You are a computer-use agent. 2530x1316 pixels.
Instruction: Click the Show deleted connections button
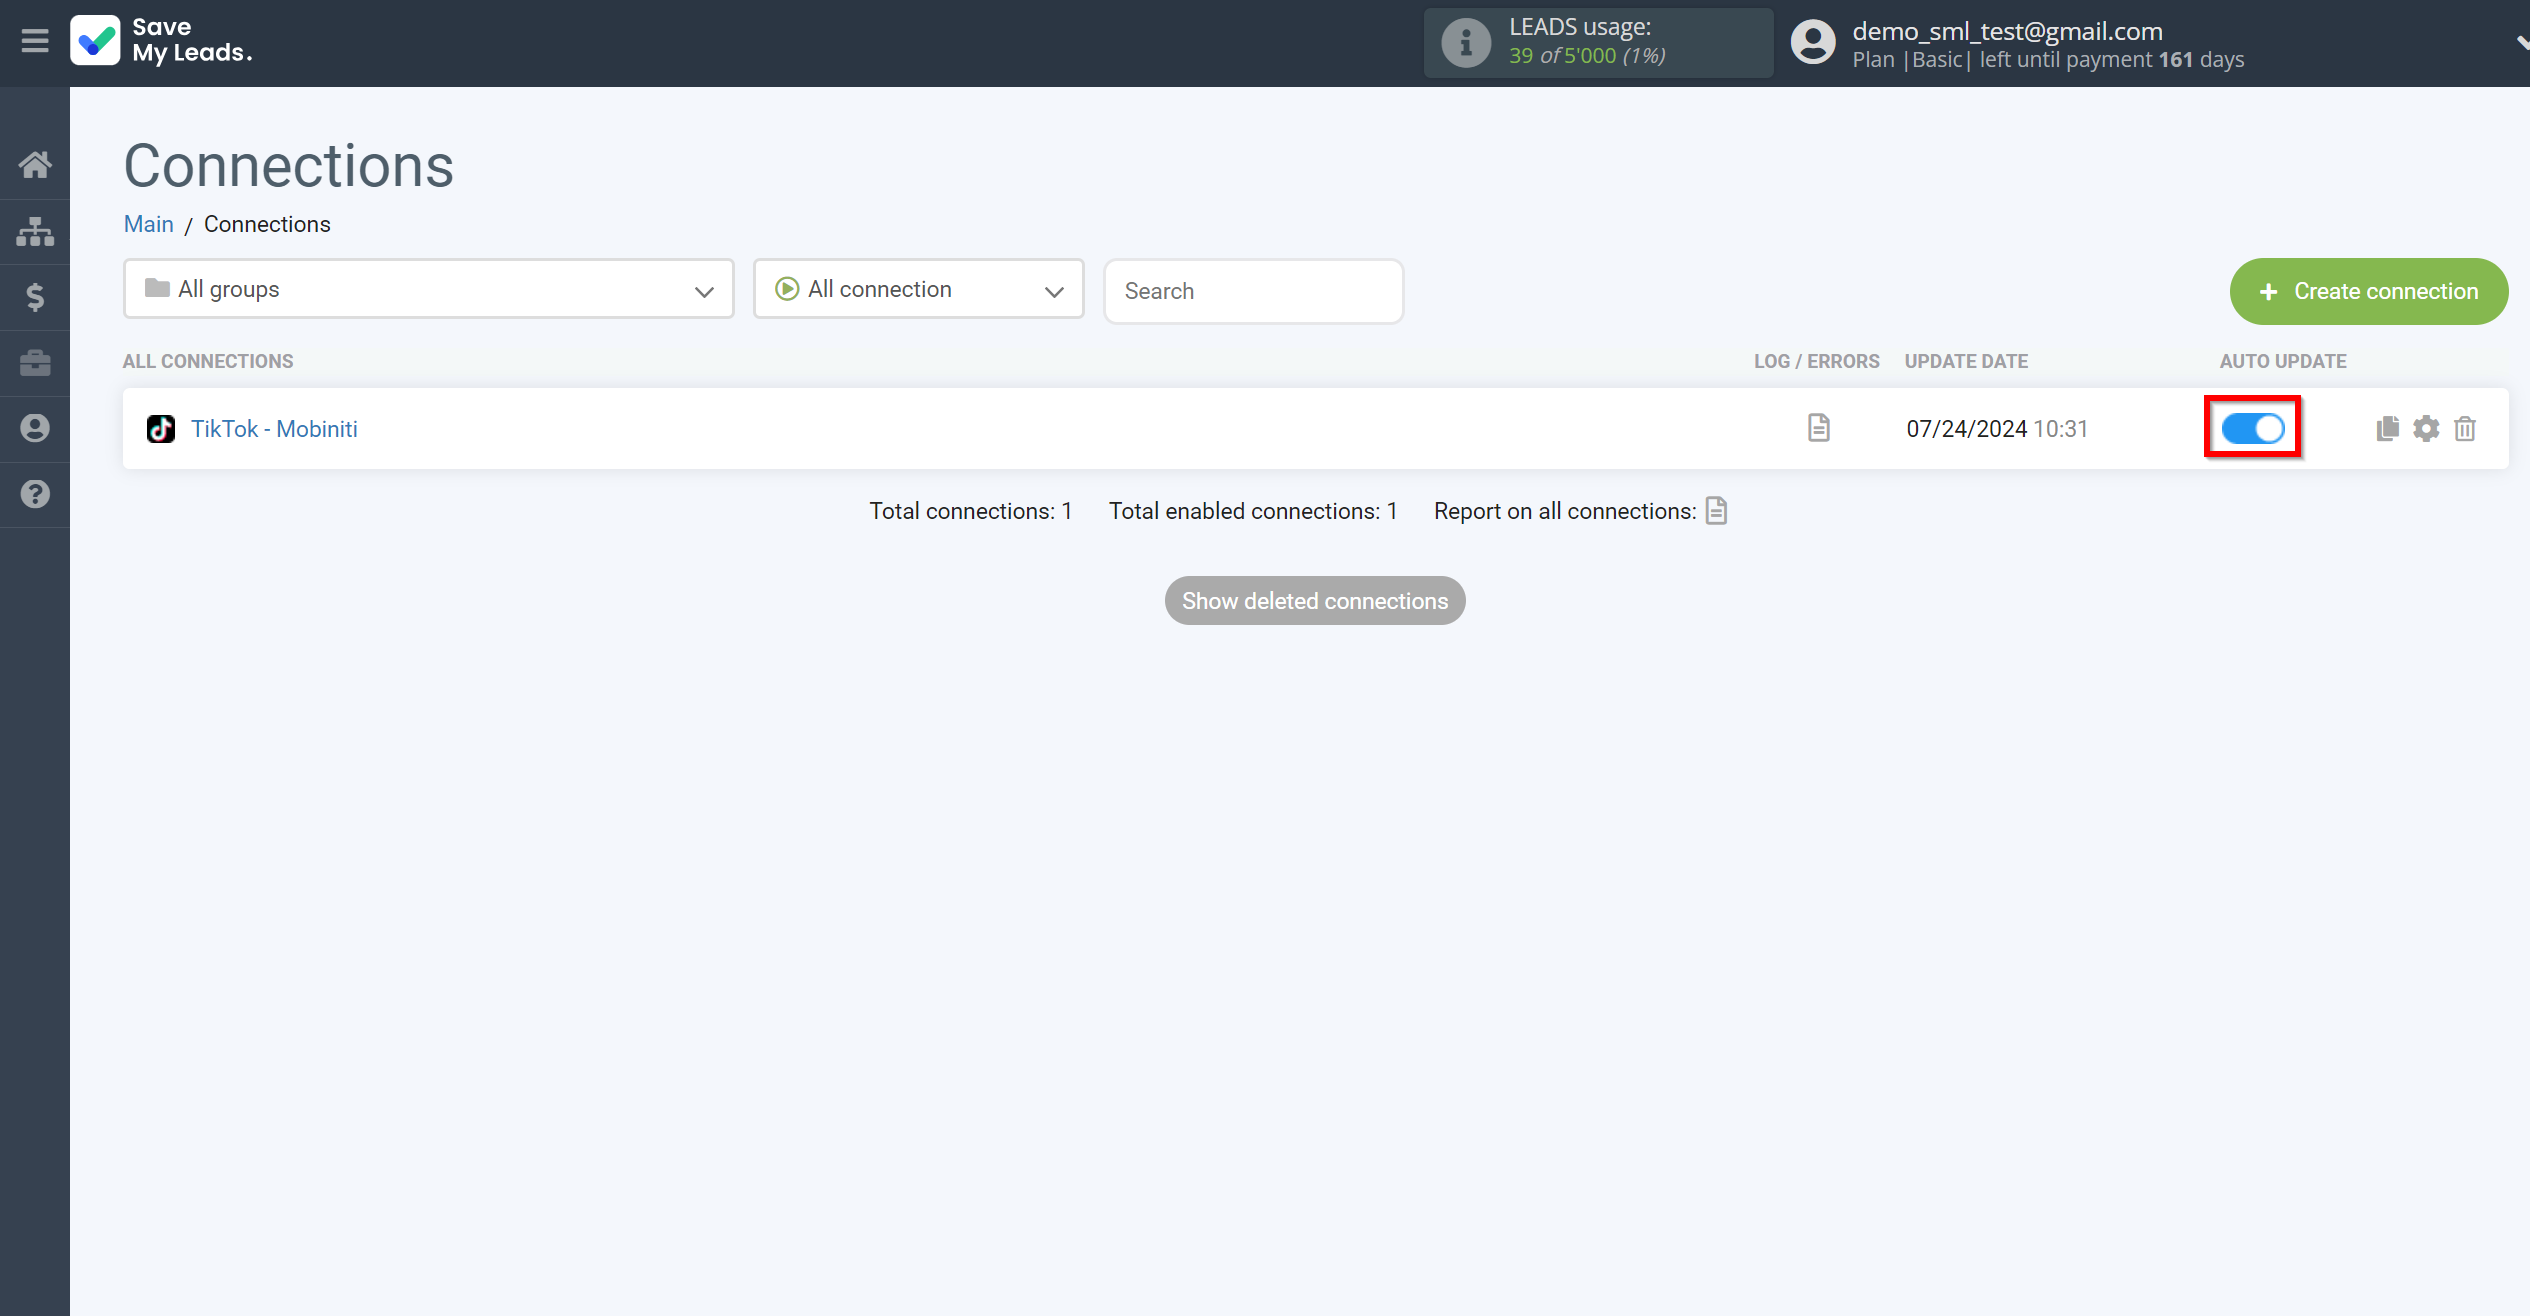click(1315, 601)
